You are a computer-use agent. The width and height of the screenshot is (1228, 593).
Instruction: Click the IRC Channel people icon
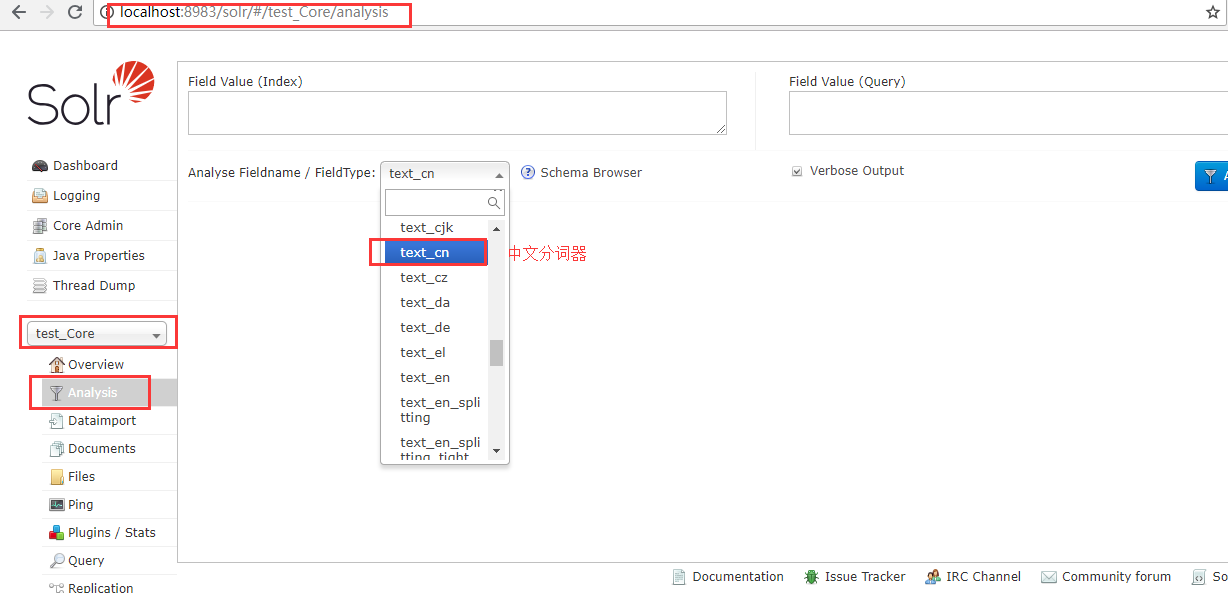tap(933, 577)
